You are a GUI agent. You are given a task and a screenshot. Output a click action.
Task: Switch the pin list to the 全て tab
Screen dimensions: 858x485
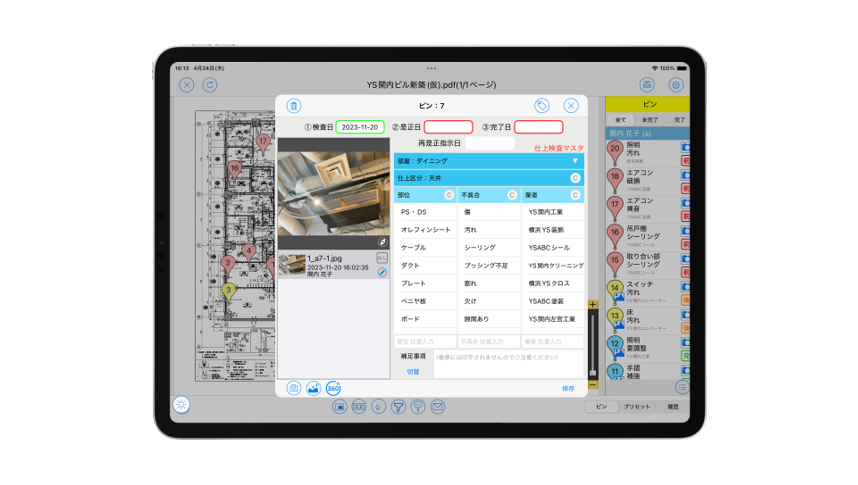pos(621,120)
